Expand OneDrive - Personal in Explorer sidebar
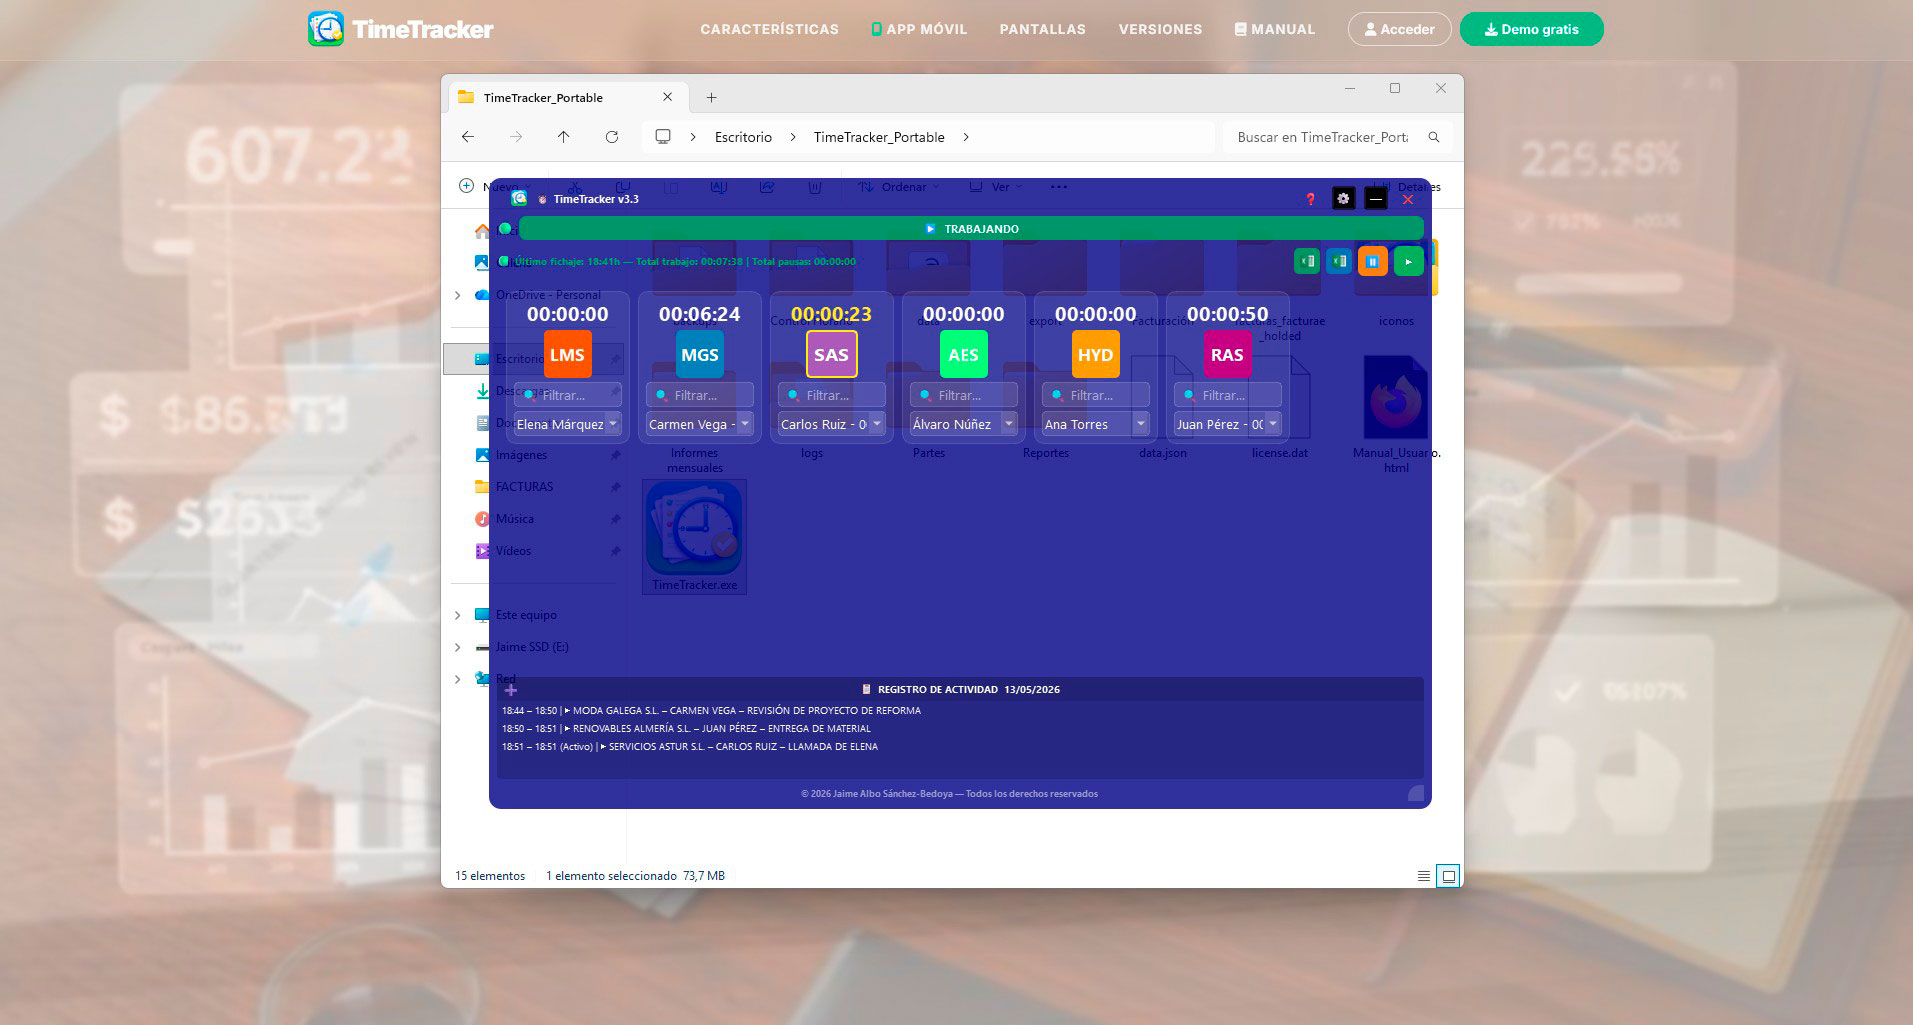 458,295
